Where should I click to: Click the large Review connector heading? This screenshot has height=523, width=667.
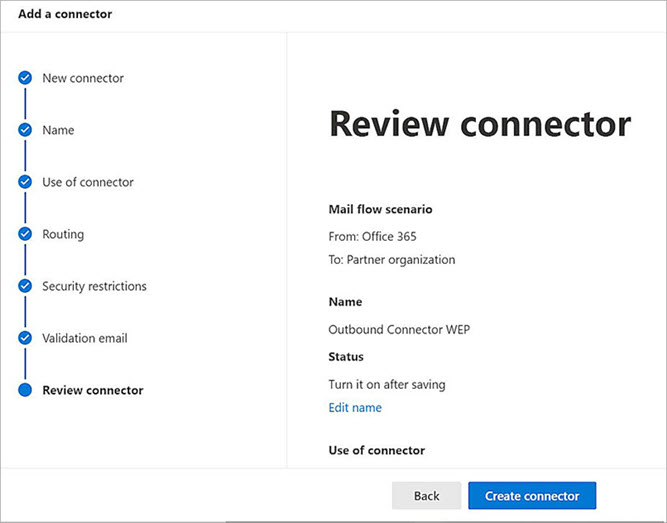click(480, 124)
